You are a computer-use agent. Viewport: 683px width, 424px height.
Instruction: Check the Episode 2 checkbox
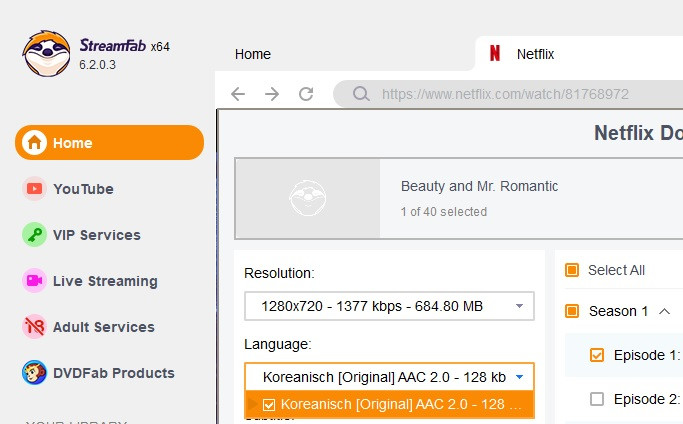(x=597, y=399)
